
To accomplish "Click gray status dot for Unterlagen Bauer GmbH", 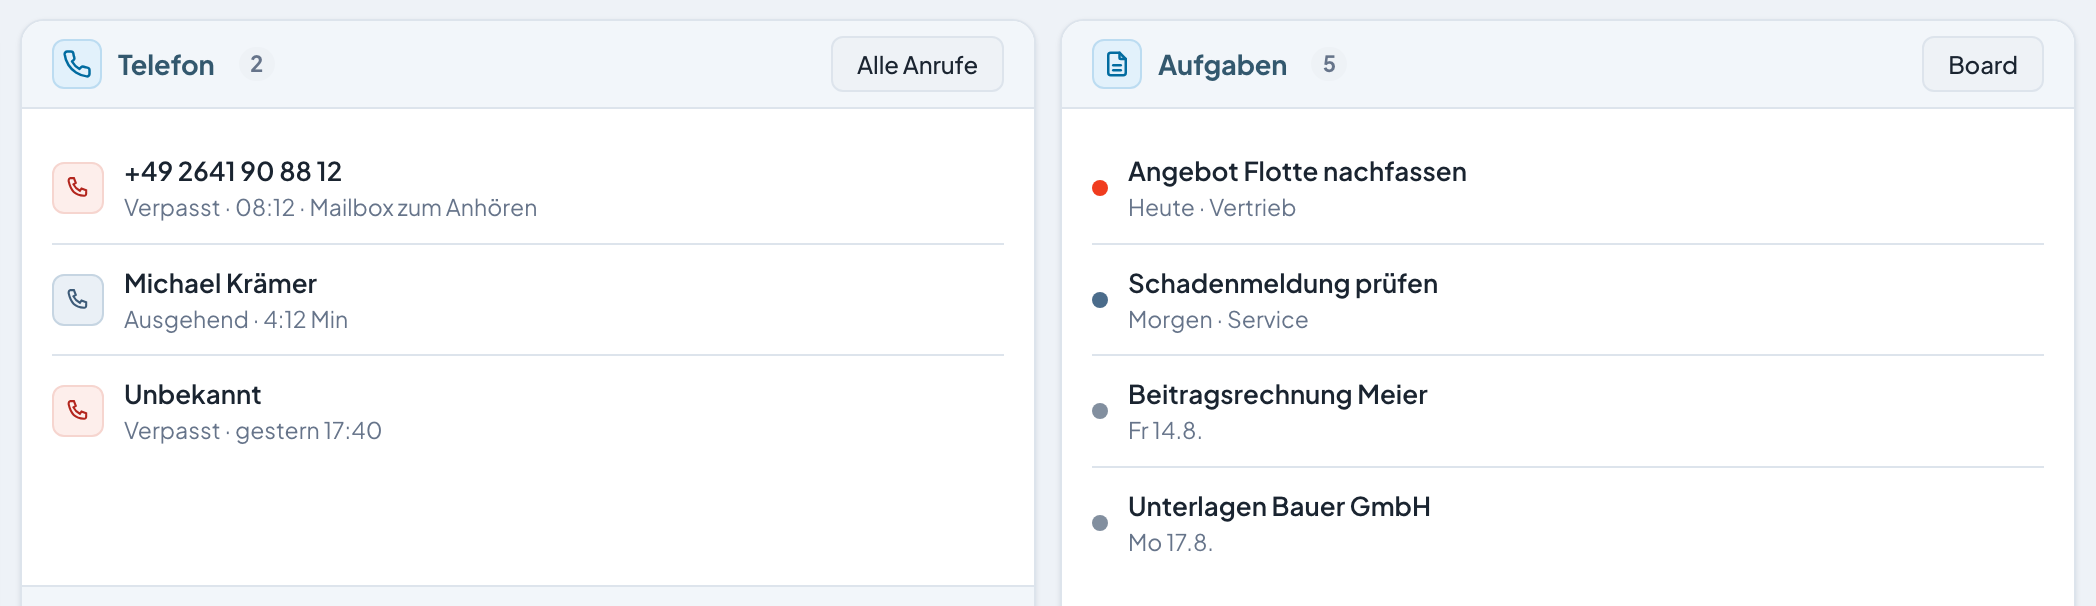I will tap(1100, 523).
